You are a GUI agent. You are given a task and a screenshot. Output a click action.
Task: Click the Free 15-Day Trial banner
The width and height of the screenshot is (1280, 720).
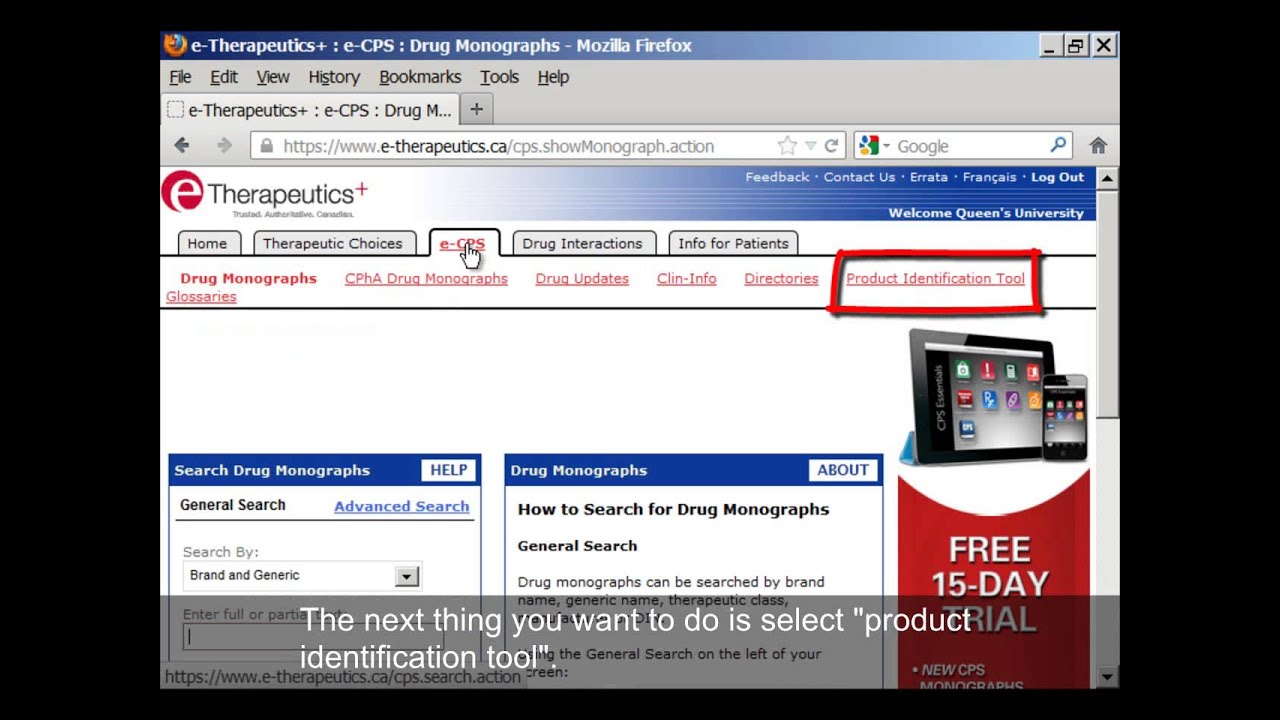point(993,578)
